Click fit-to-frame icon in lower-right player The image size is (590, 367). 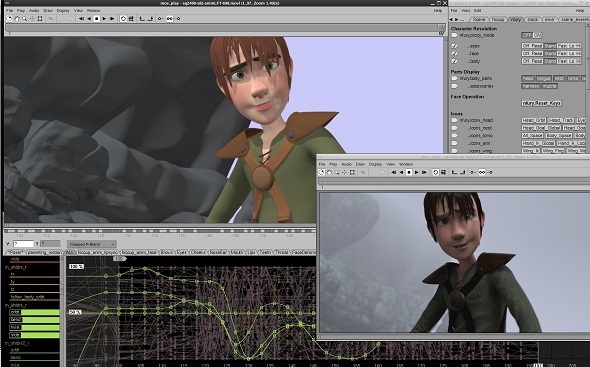tap(352, 172)
